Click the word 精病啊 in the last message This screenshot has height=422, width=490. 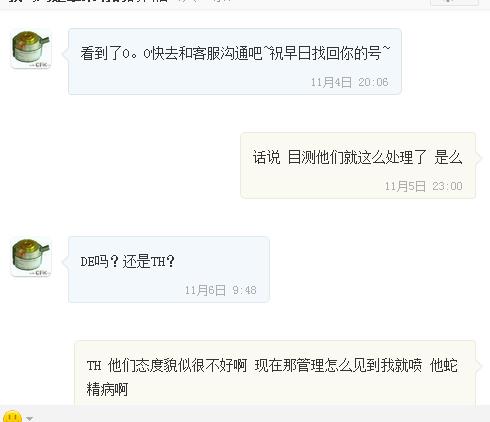pos(107,389)
